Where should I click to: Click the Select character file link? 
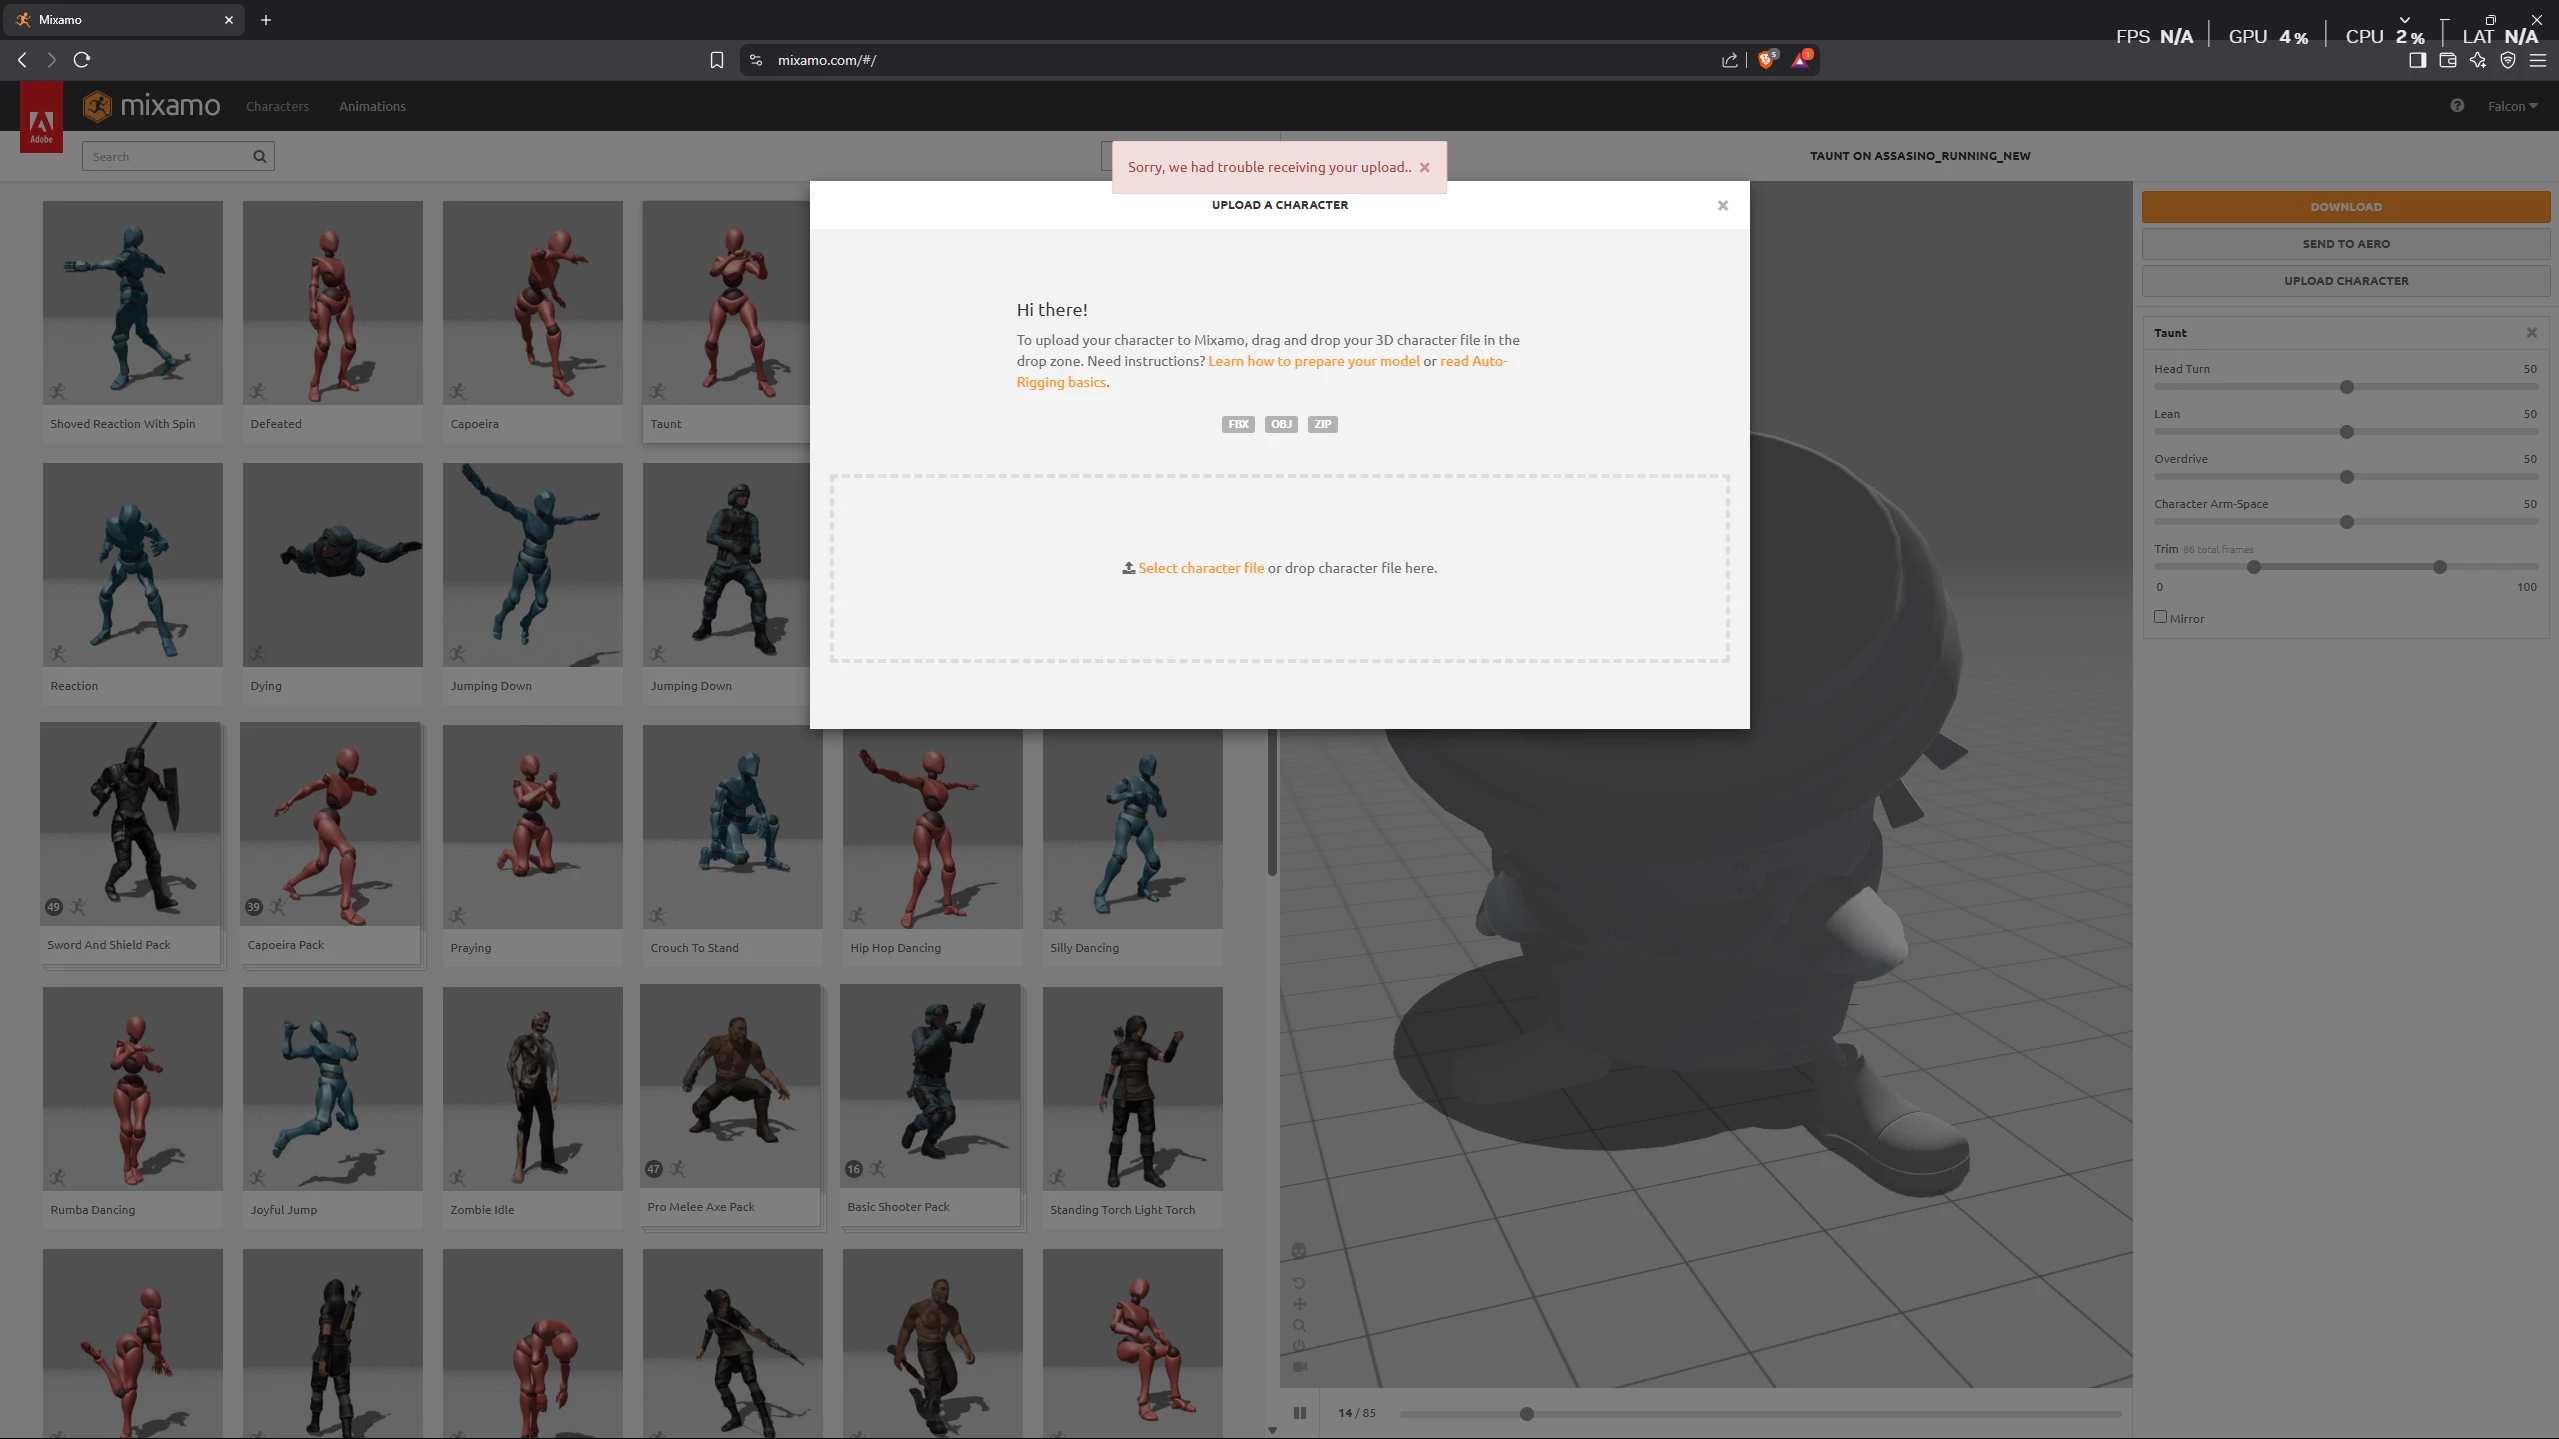1200,568
